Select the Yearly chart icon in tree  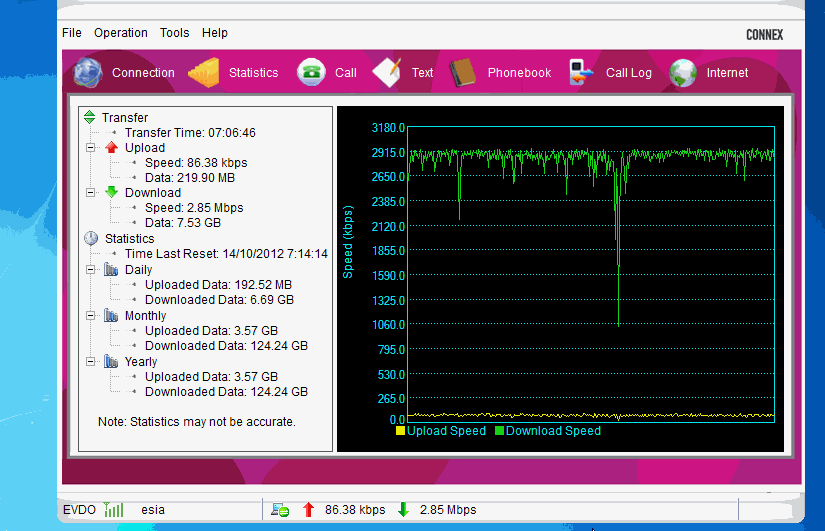point(111,361)
